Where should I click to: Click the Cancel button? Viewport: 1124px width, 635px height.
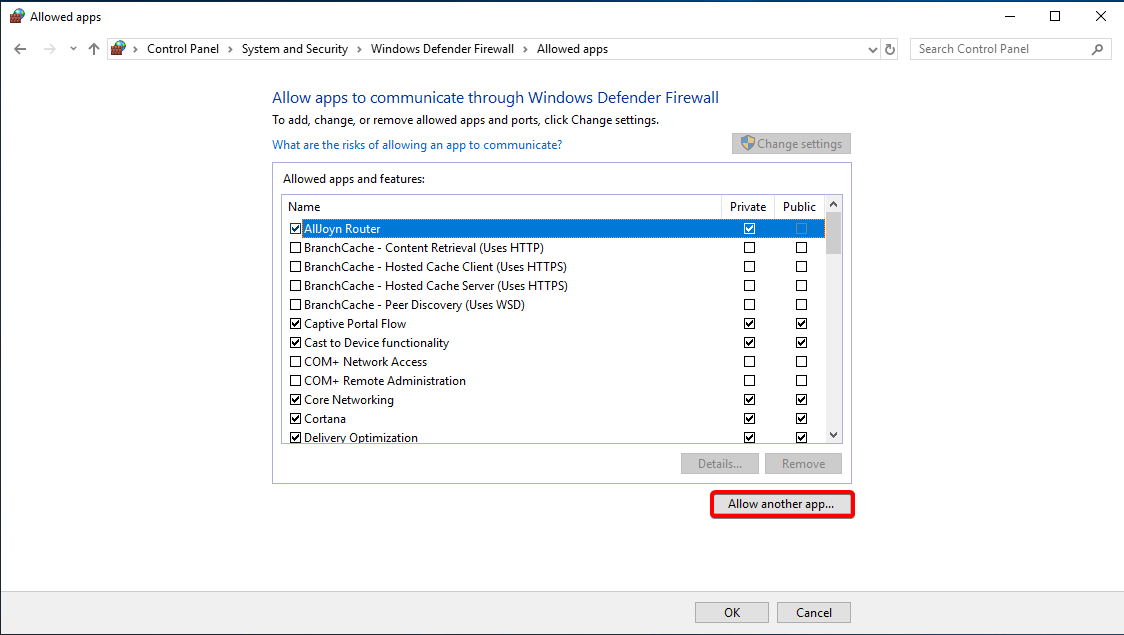[x=814, y=613]
